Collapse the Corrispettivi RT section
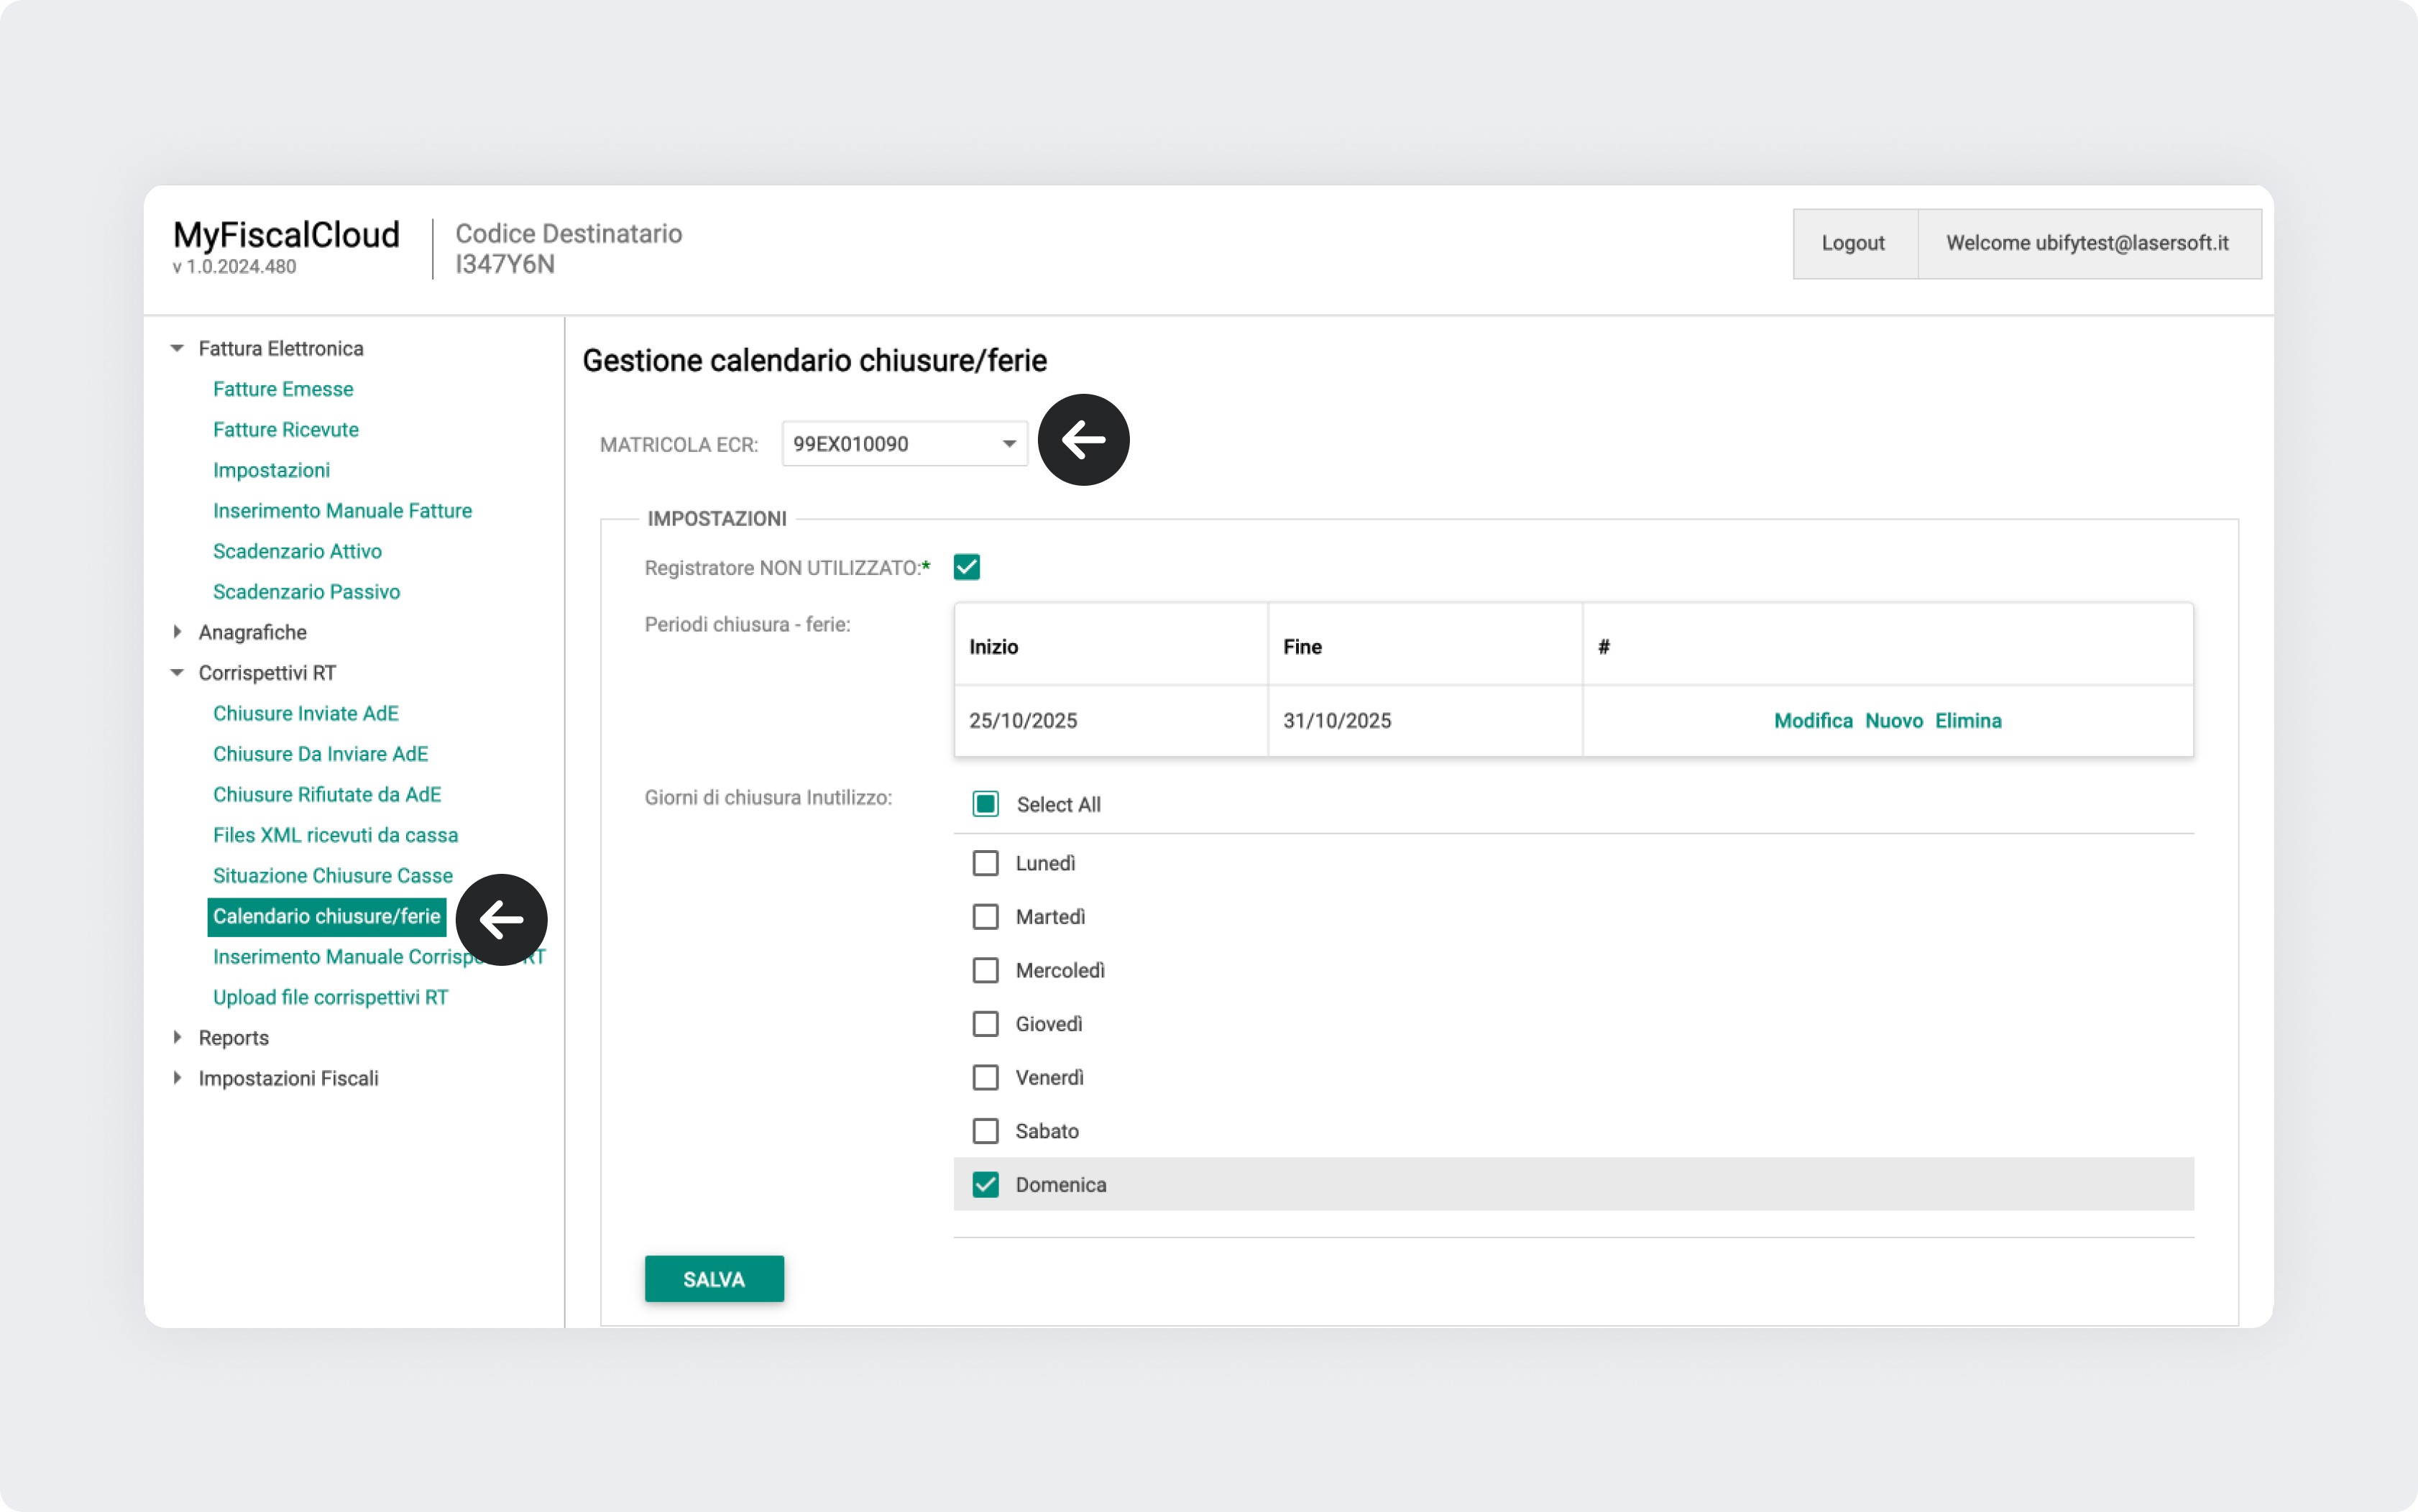2418x1512 pixels. pyautogui.click(x=177, y=673)
